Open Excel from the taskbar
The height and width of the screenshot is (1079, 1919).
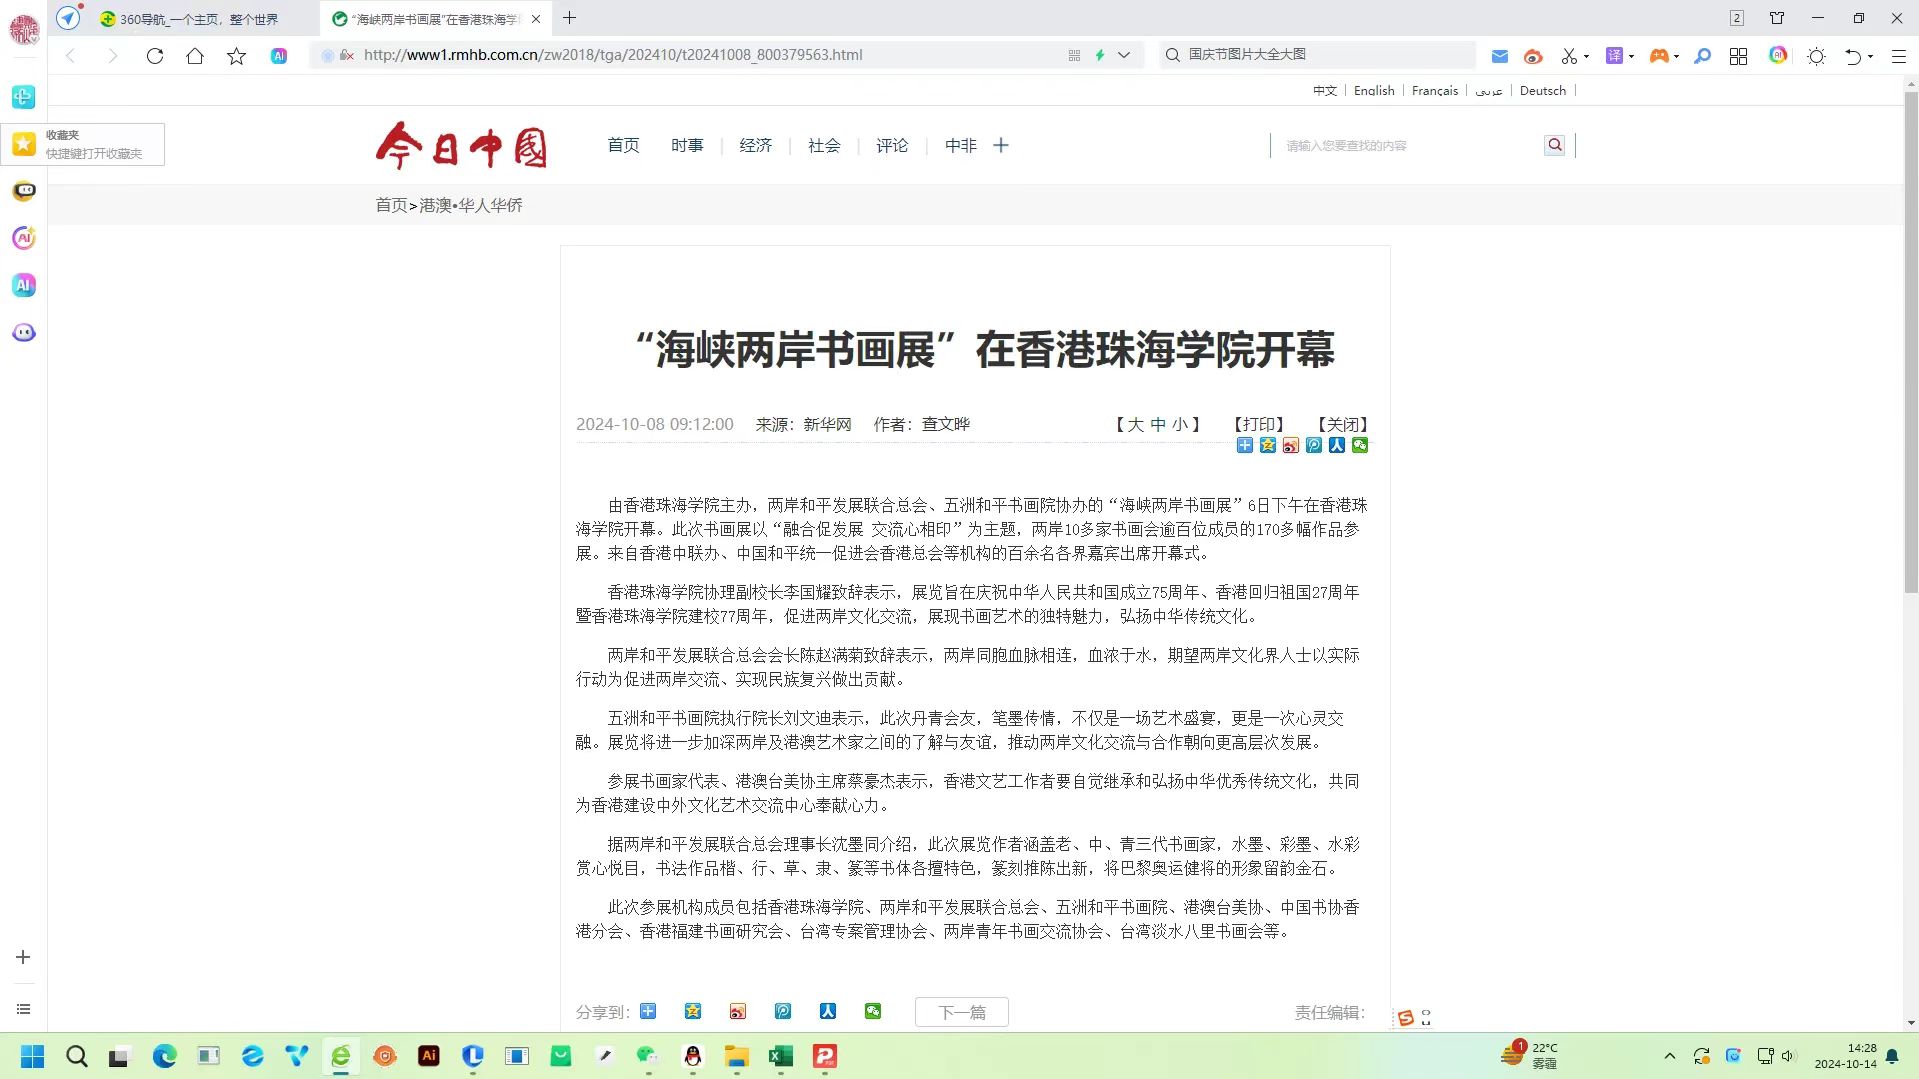tap(781, 1056)
